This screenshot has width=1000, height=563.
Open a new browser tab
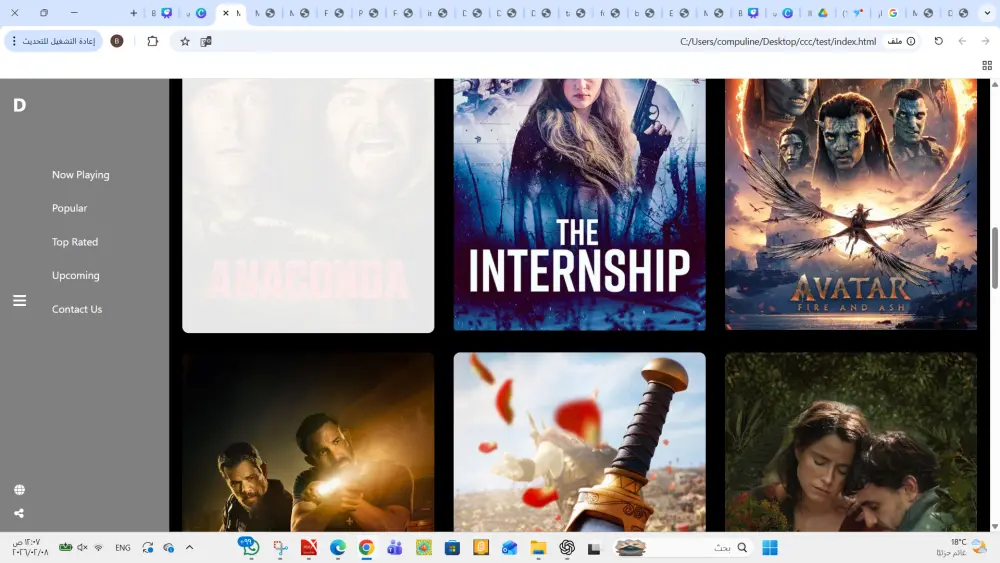(133, 13)
